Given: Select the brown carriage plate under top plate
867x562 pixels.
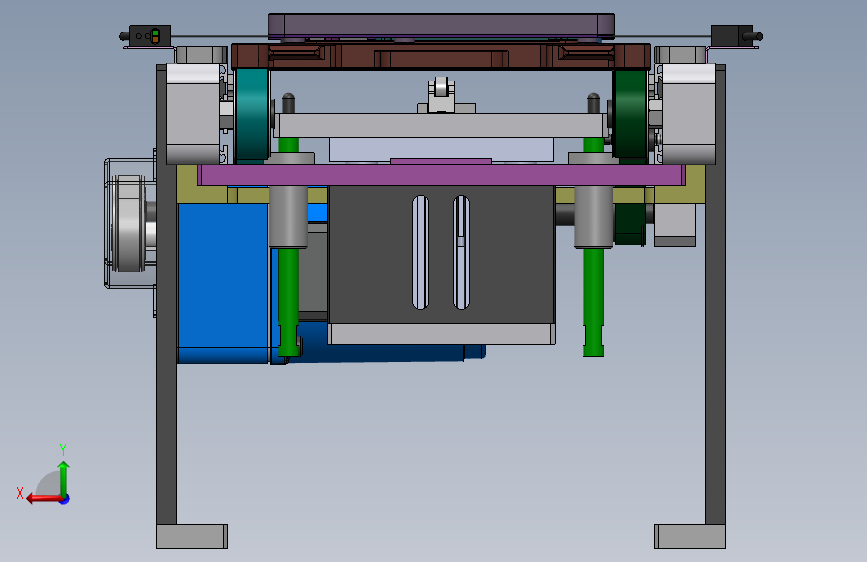Looking at the screenshot, I should point(441,56).
